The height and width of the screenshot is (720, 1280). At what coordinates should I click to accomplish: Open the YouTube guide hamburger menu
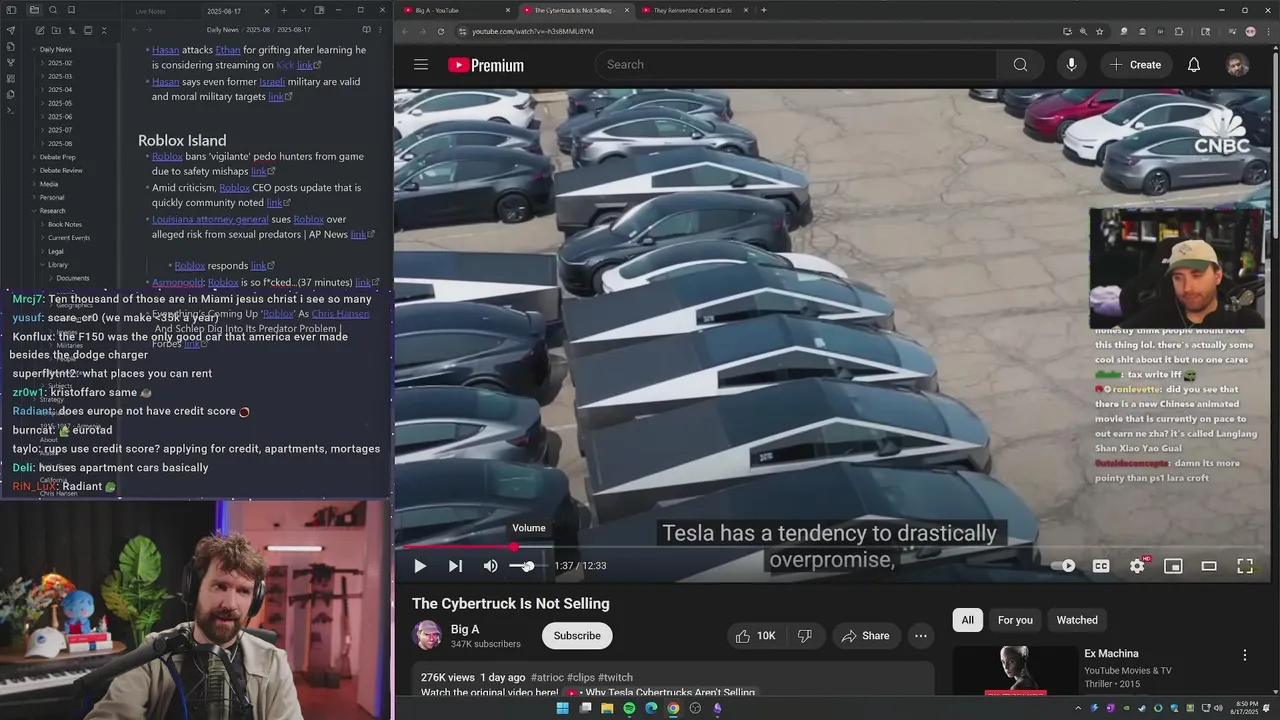421,65
